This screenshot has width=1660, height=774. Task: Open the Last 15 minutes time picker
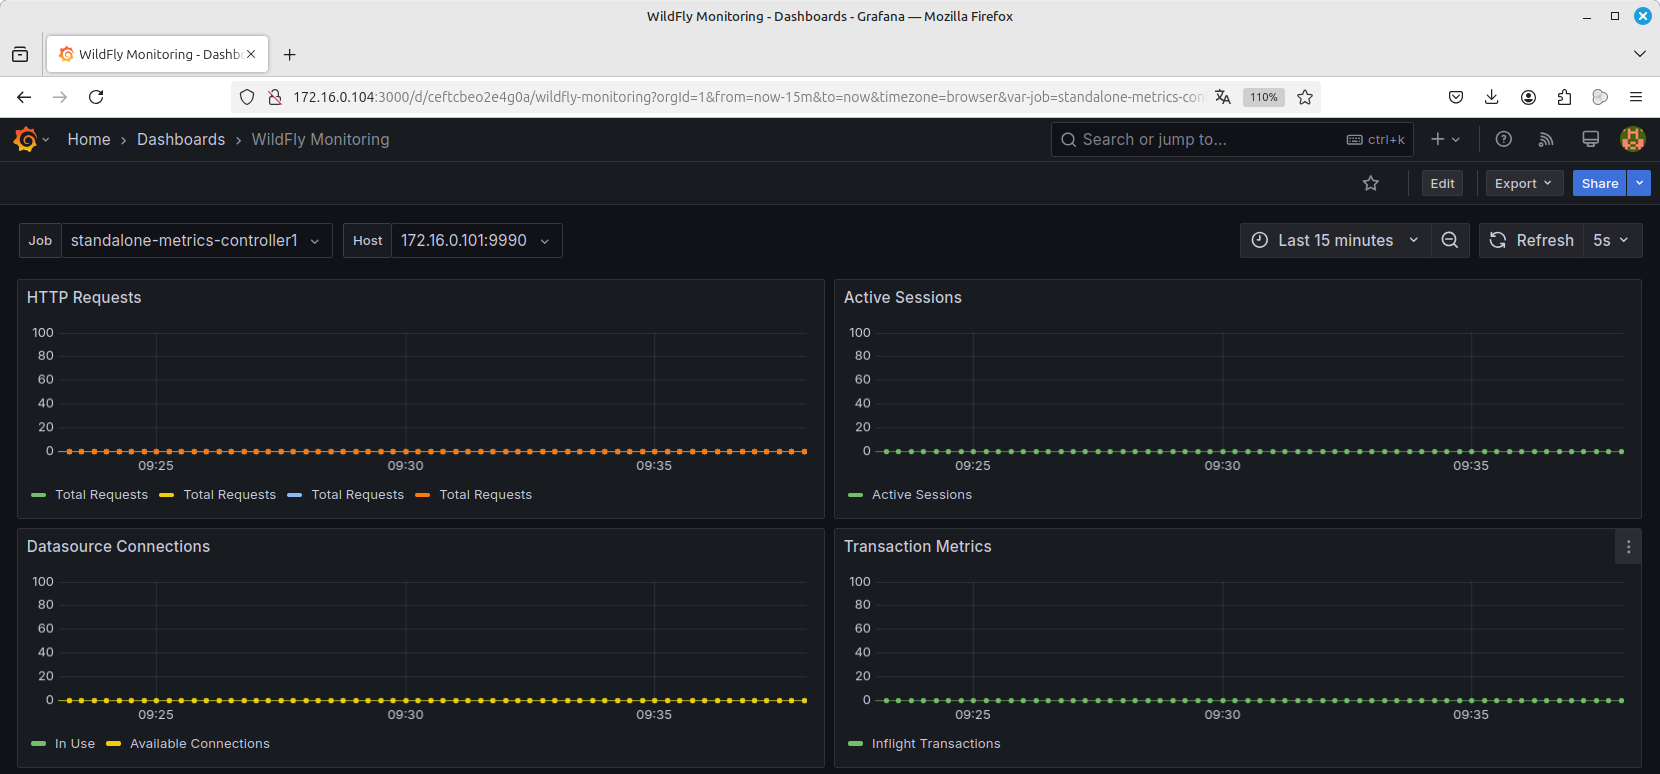pos(1335,240)
